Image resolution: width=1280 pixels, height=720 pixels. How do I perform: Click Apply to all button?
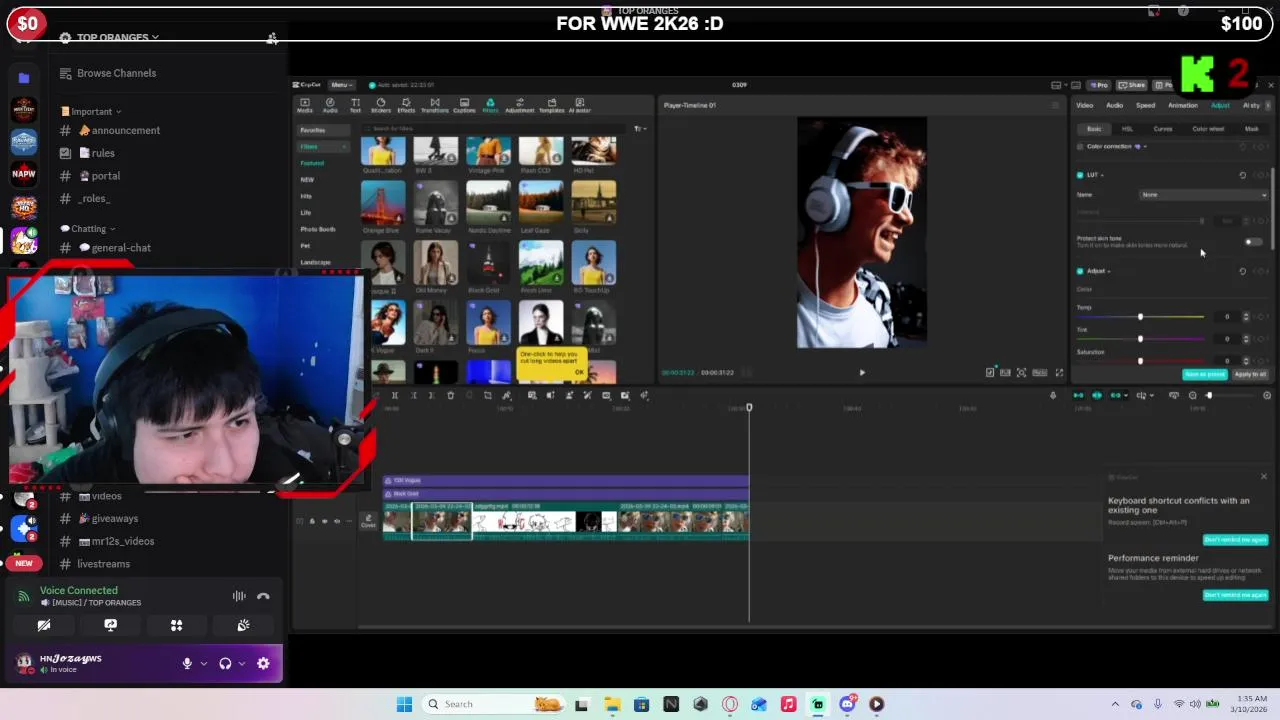click(1250, 374)
